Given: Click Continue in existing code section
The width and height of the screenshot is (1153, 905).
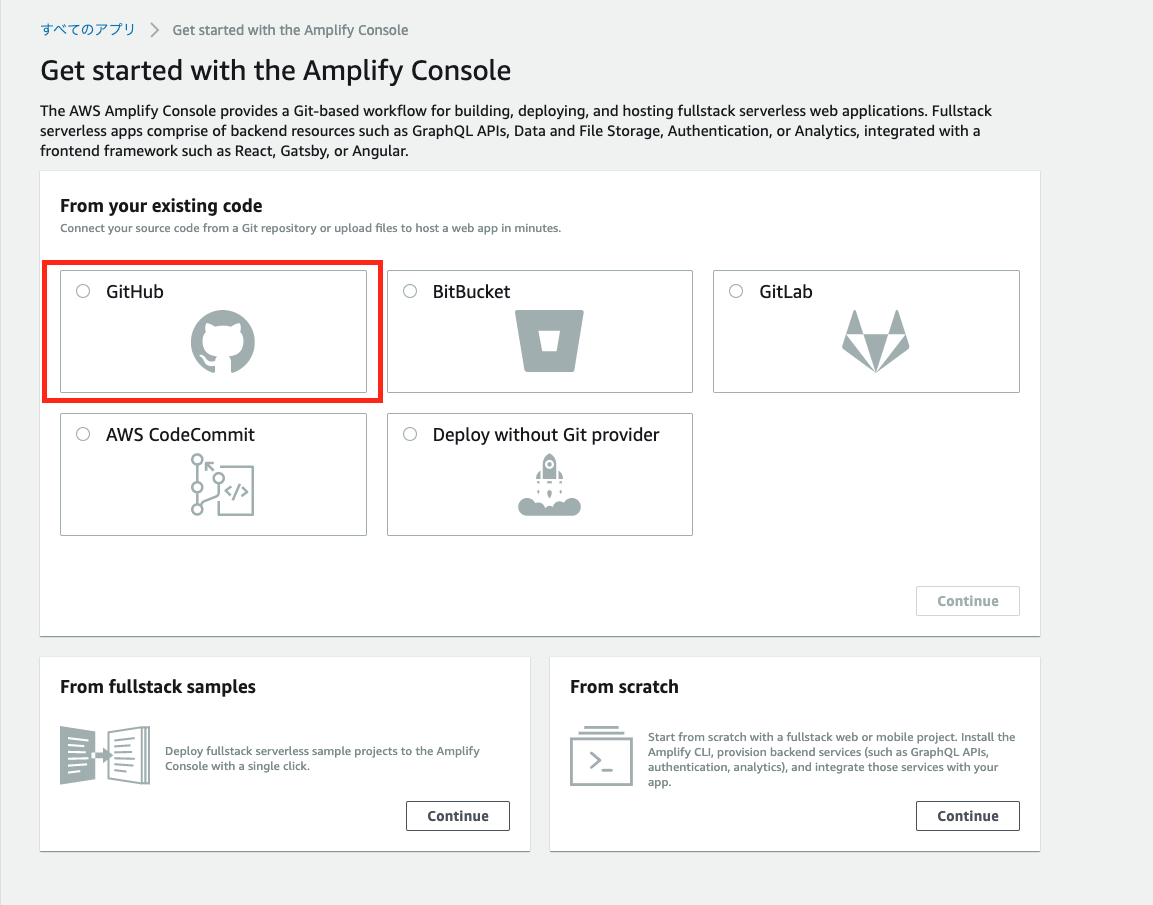Looking at the screenshot, I should click(968, 601).
